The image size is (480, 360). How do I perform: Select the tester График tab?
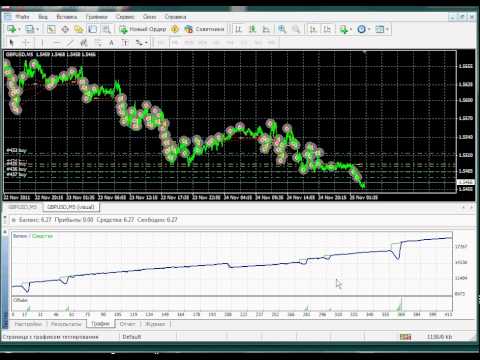pos(100,324)
